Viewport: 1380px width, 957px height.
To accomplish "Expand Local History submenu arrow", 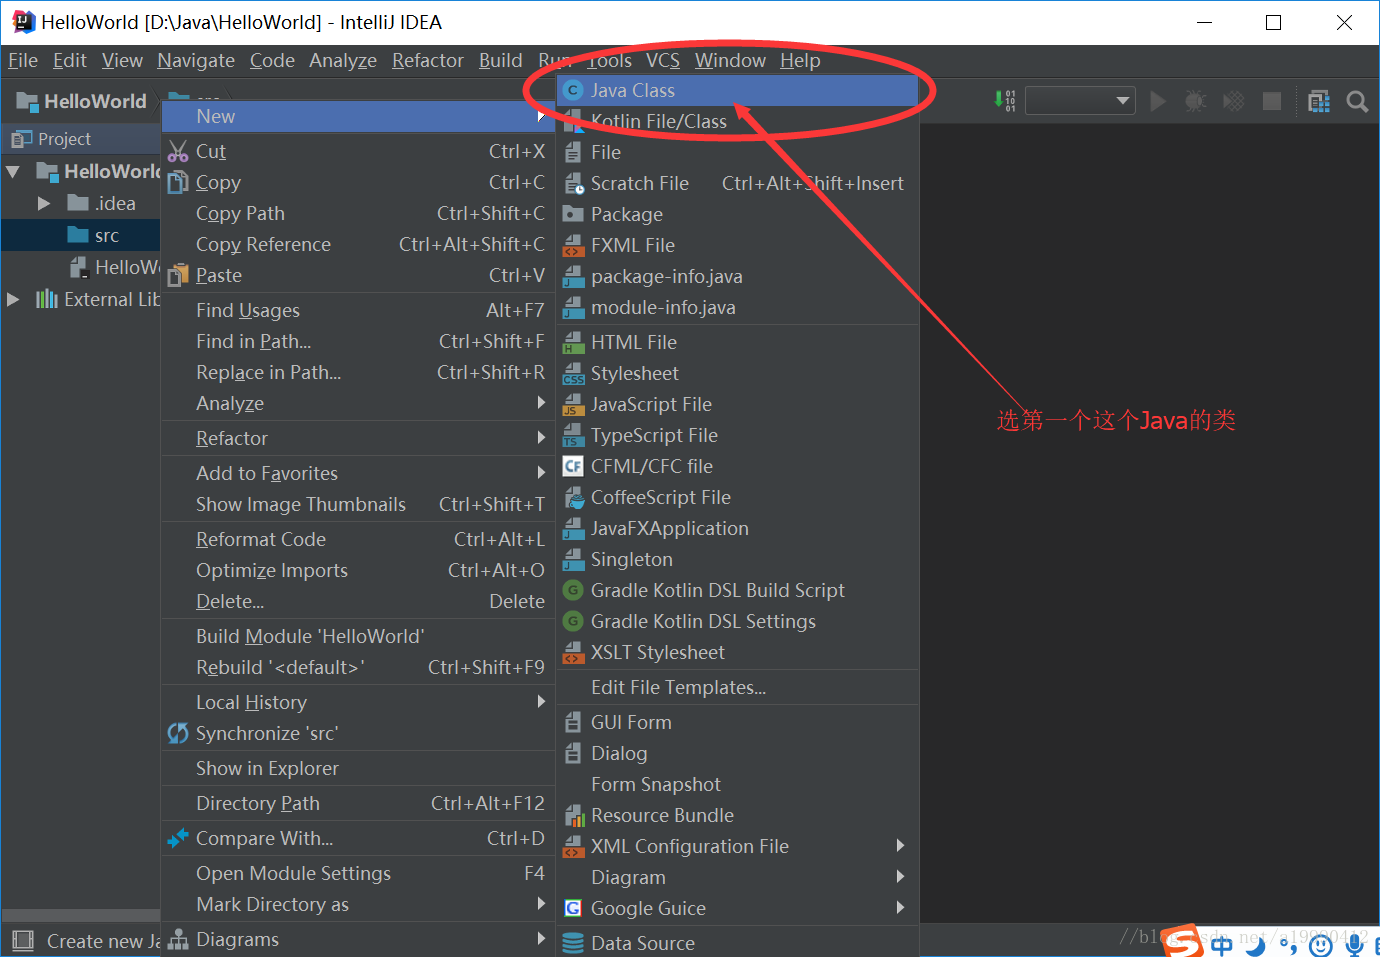I will click(541, 702).
